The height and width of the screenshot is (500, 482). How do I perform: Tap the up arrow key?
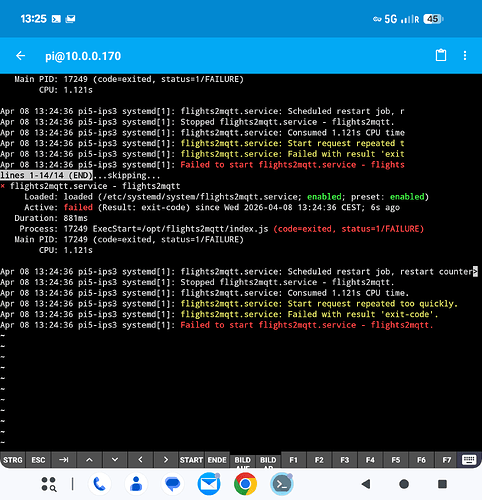point(89,460)
